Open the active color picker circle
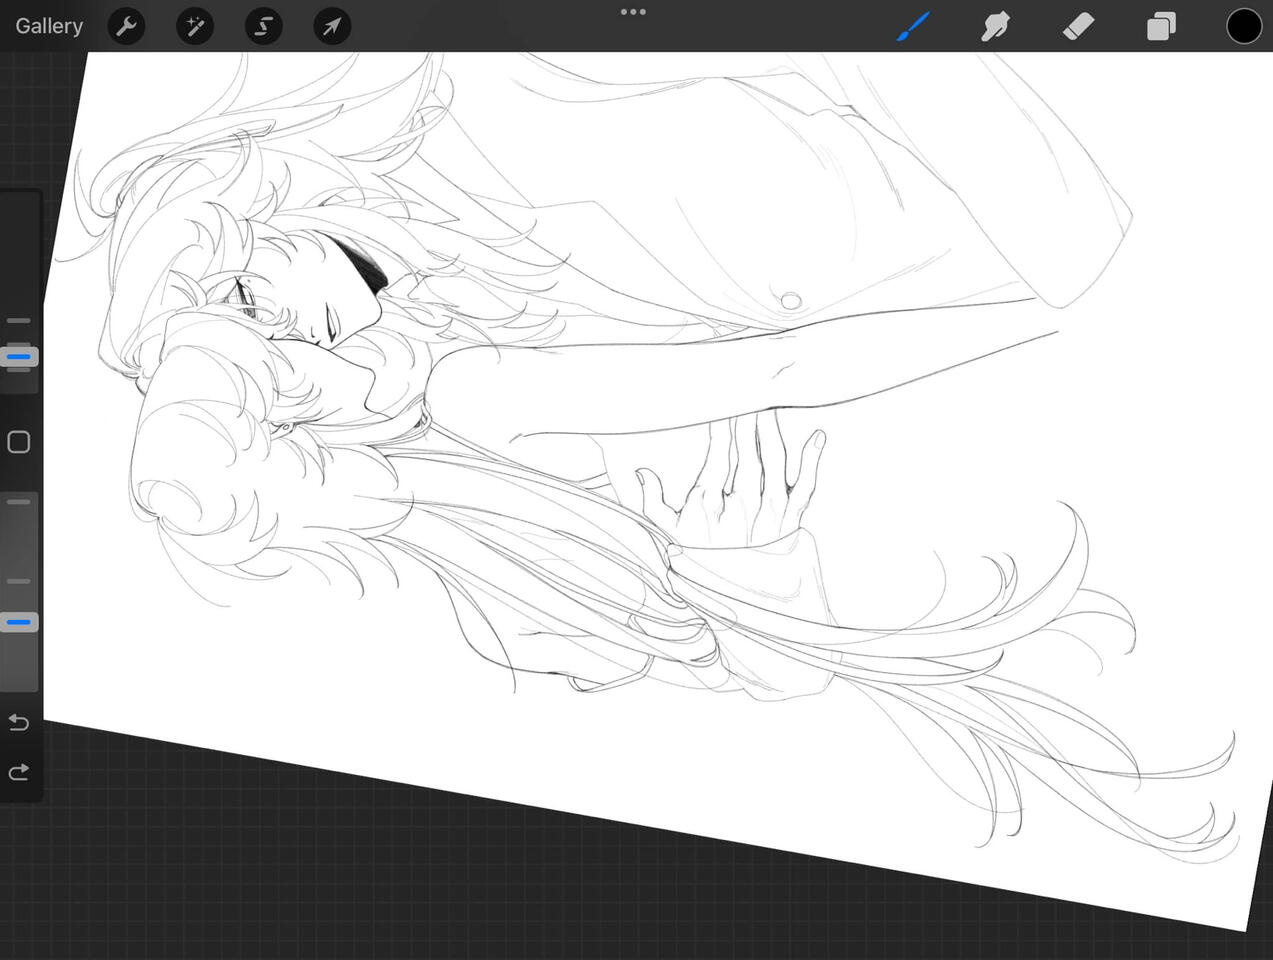Screen dimensions: 1273x960 [x=1244, y=26]
